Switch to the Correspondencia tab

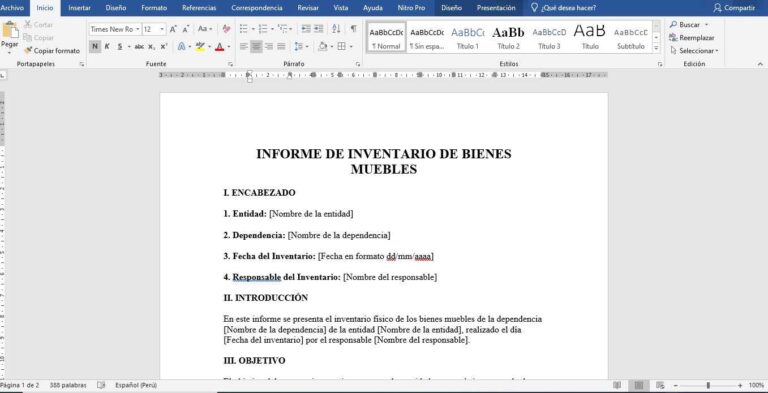257,8
